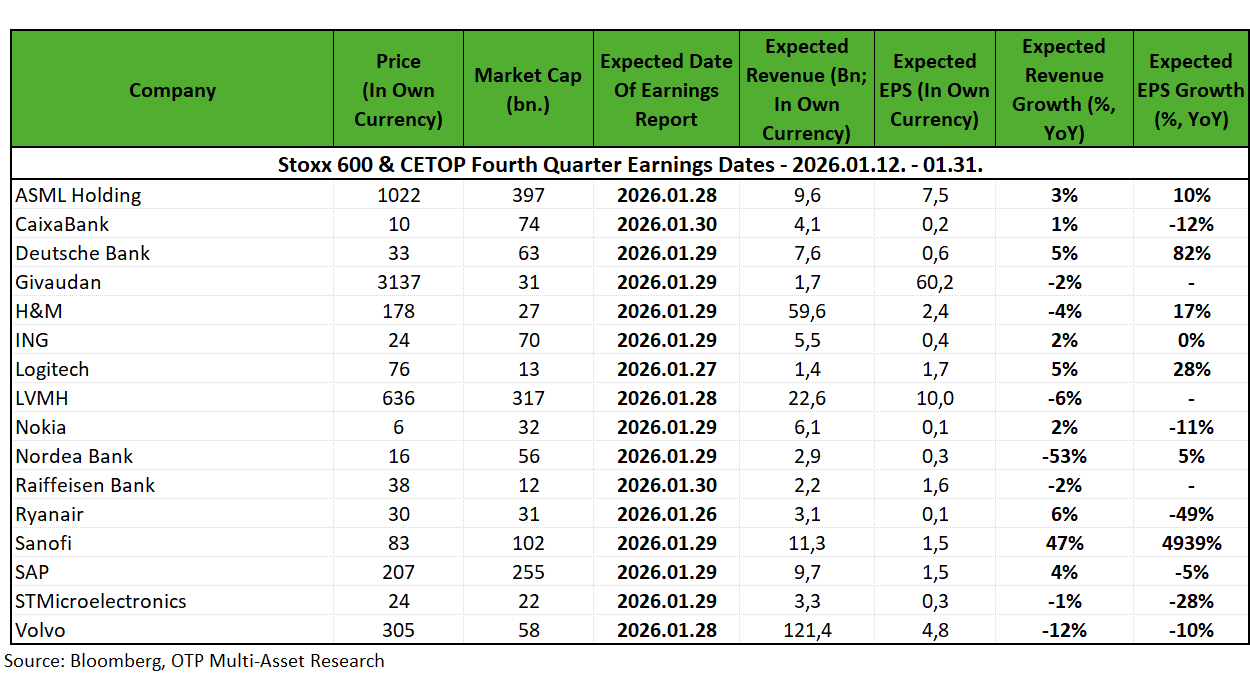Image resolution: width=1250 pixels, height=674 pixels.
Task: Select Logitech EPS growth 28%
Action: tap(1191, 369)
